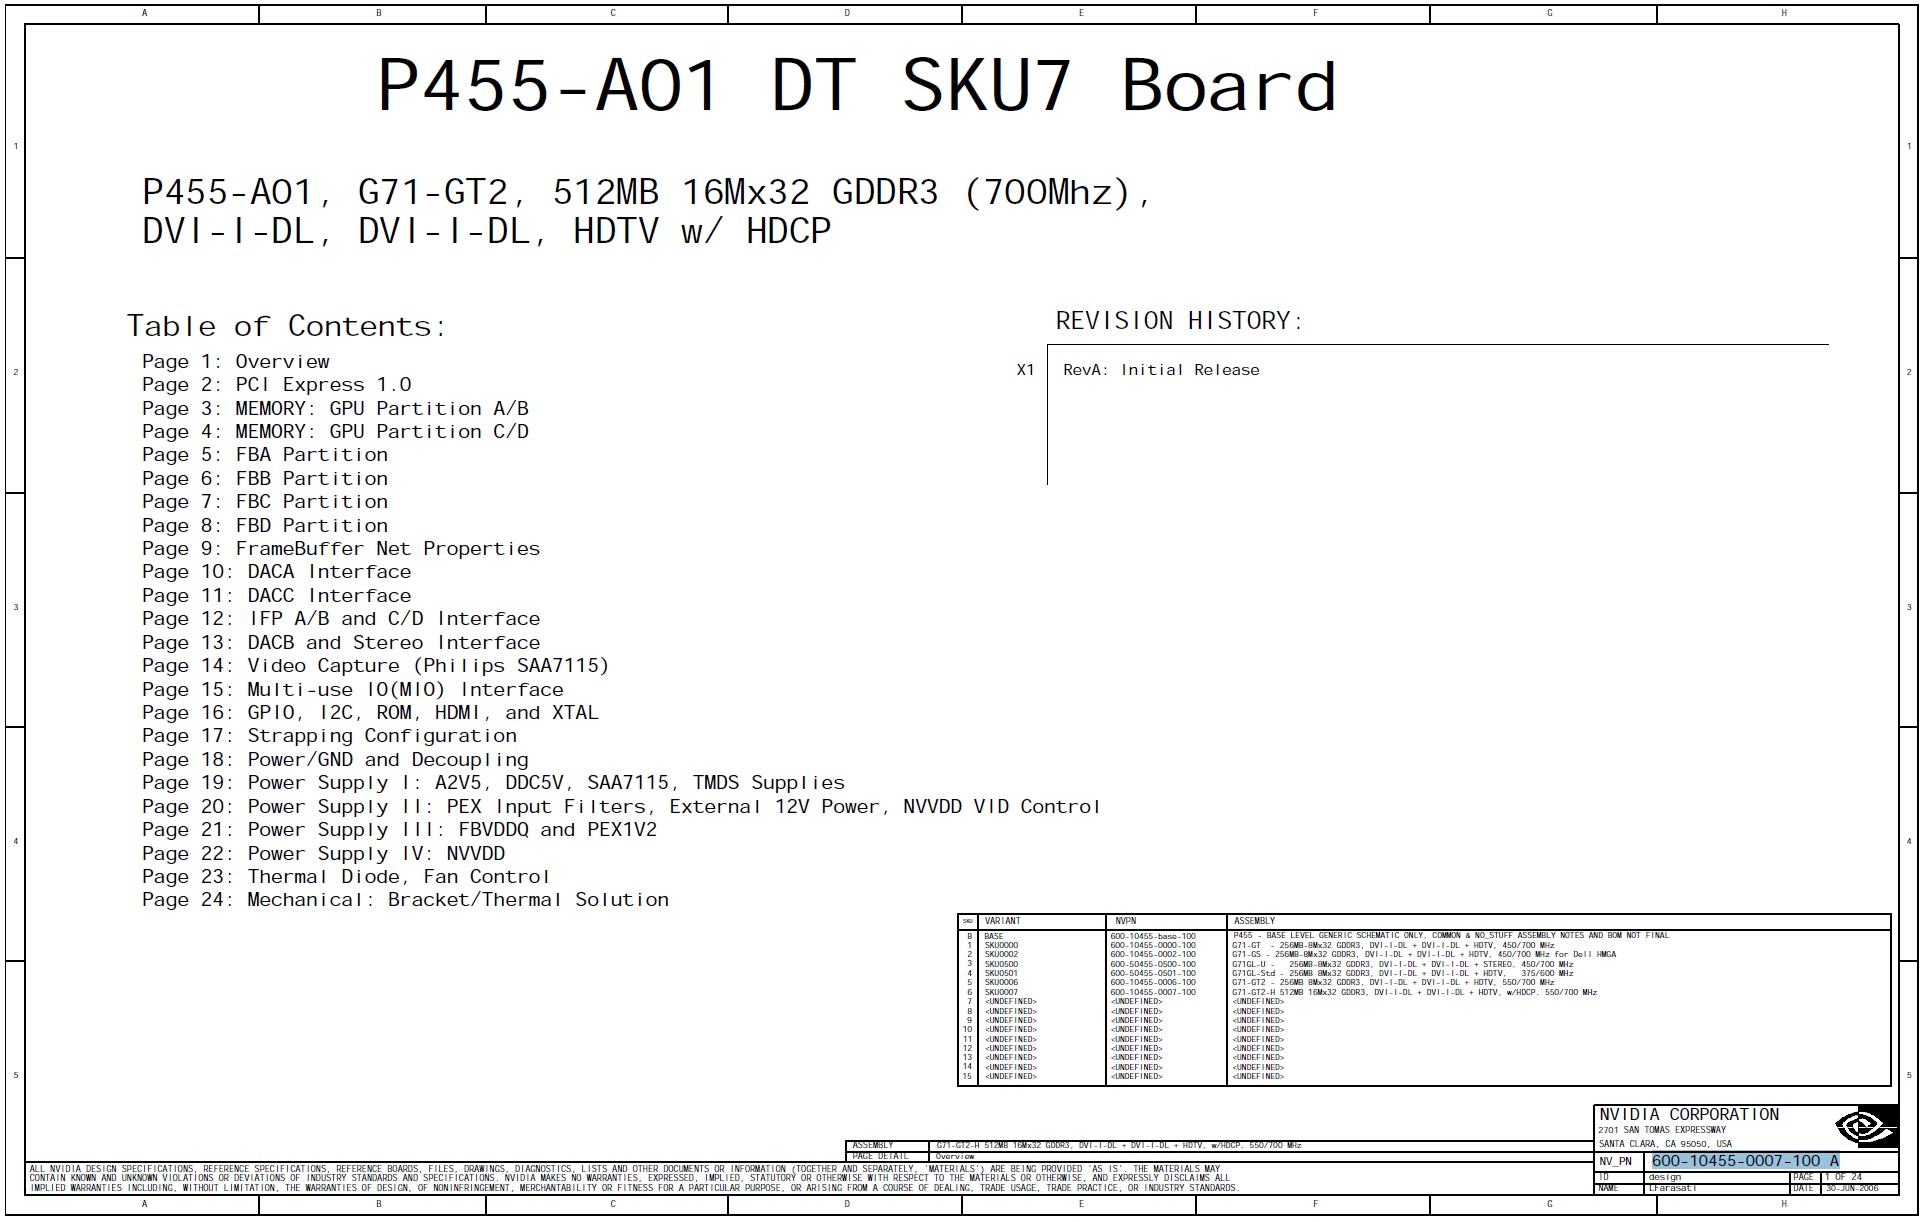Click highlighted NV_PN '600-10455-0007-100 A' field
The height and width of the screenshot is (1222, 1927).
point(1745,1162)
